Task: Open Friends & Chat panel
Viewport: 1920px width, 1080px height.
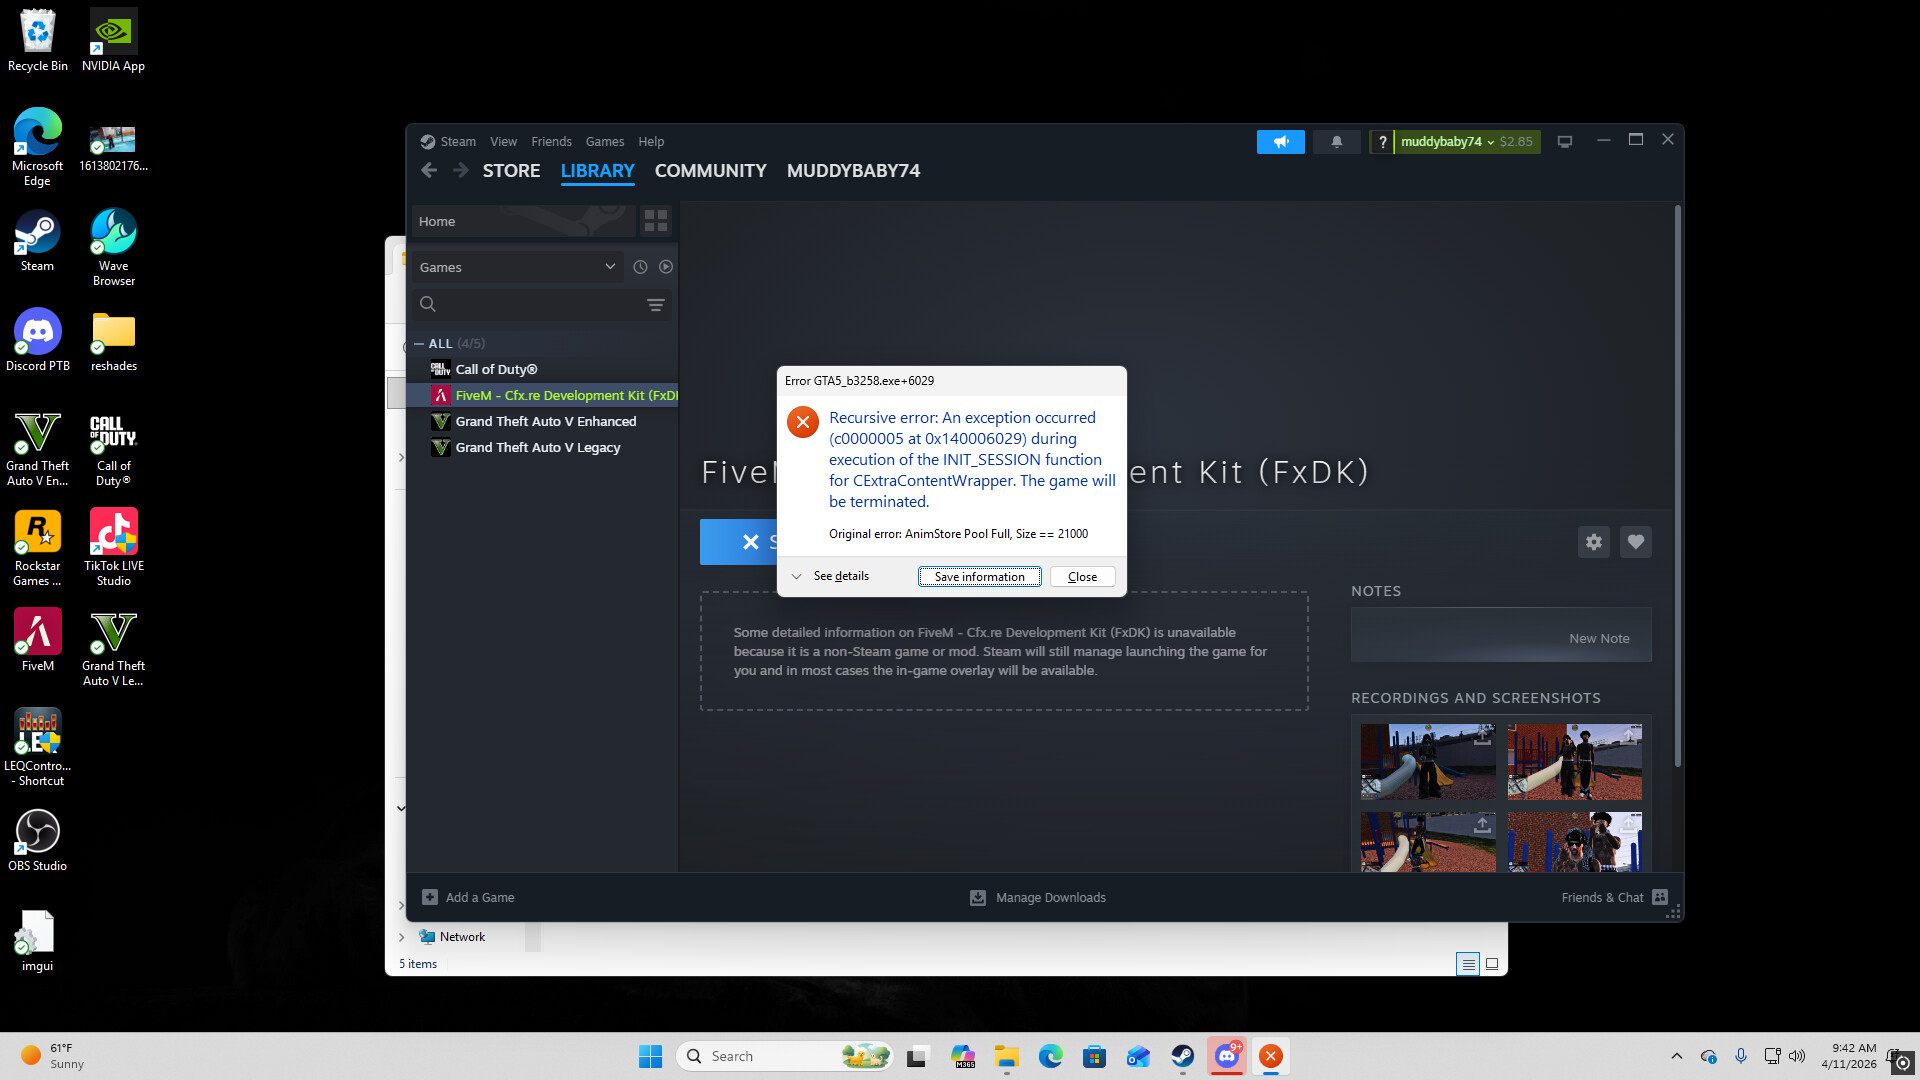Action: [x=1614, y=897]
